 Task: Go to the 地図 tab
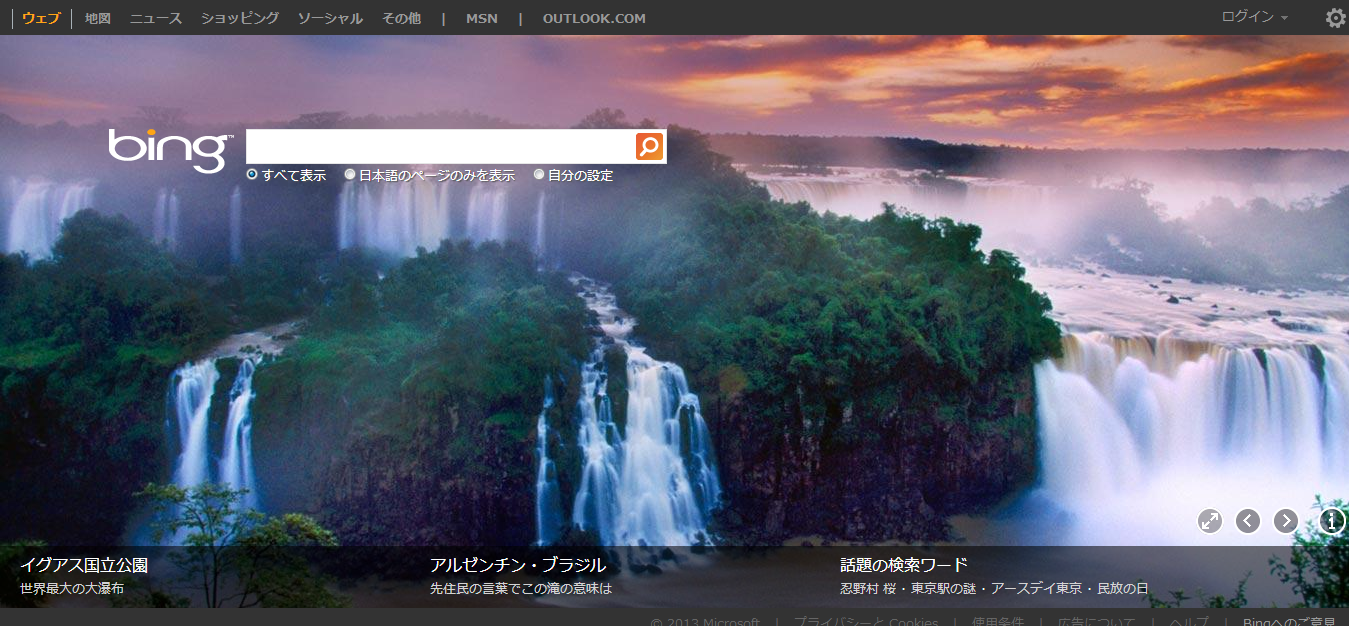pos(98,18)
